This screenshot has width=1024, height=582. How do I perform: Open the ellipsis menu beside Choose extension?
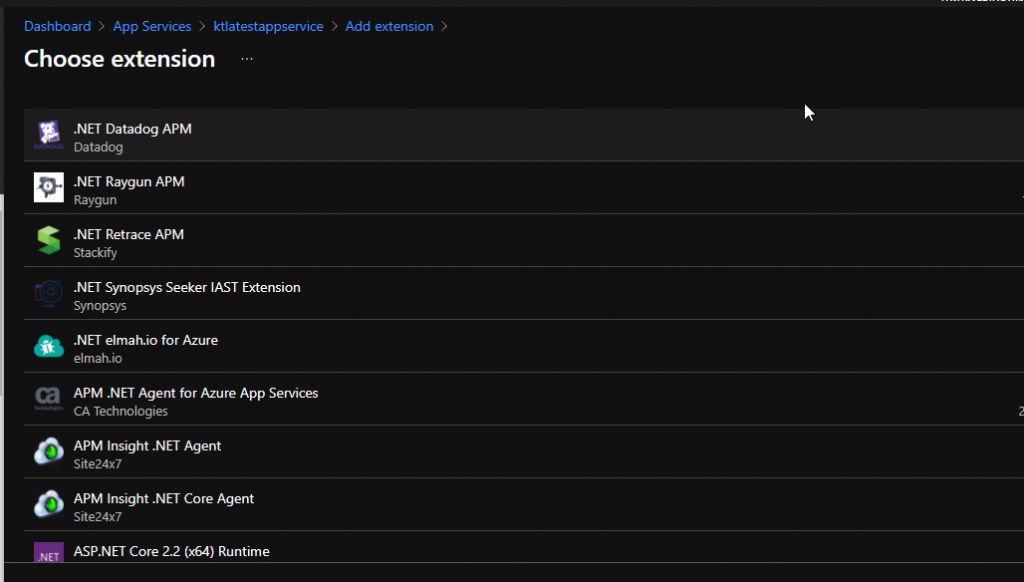[x=247, y=59]
